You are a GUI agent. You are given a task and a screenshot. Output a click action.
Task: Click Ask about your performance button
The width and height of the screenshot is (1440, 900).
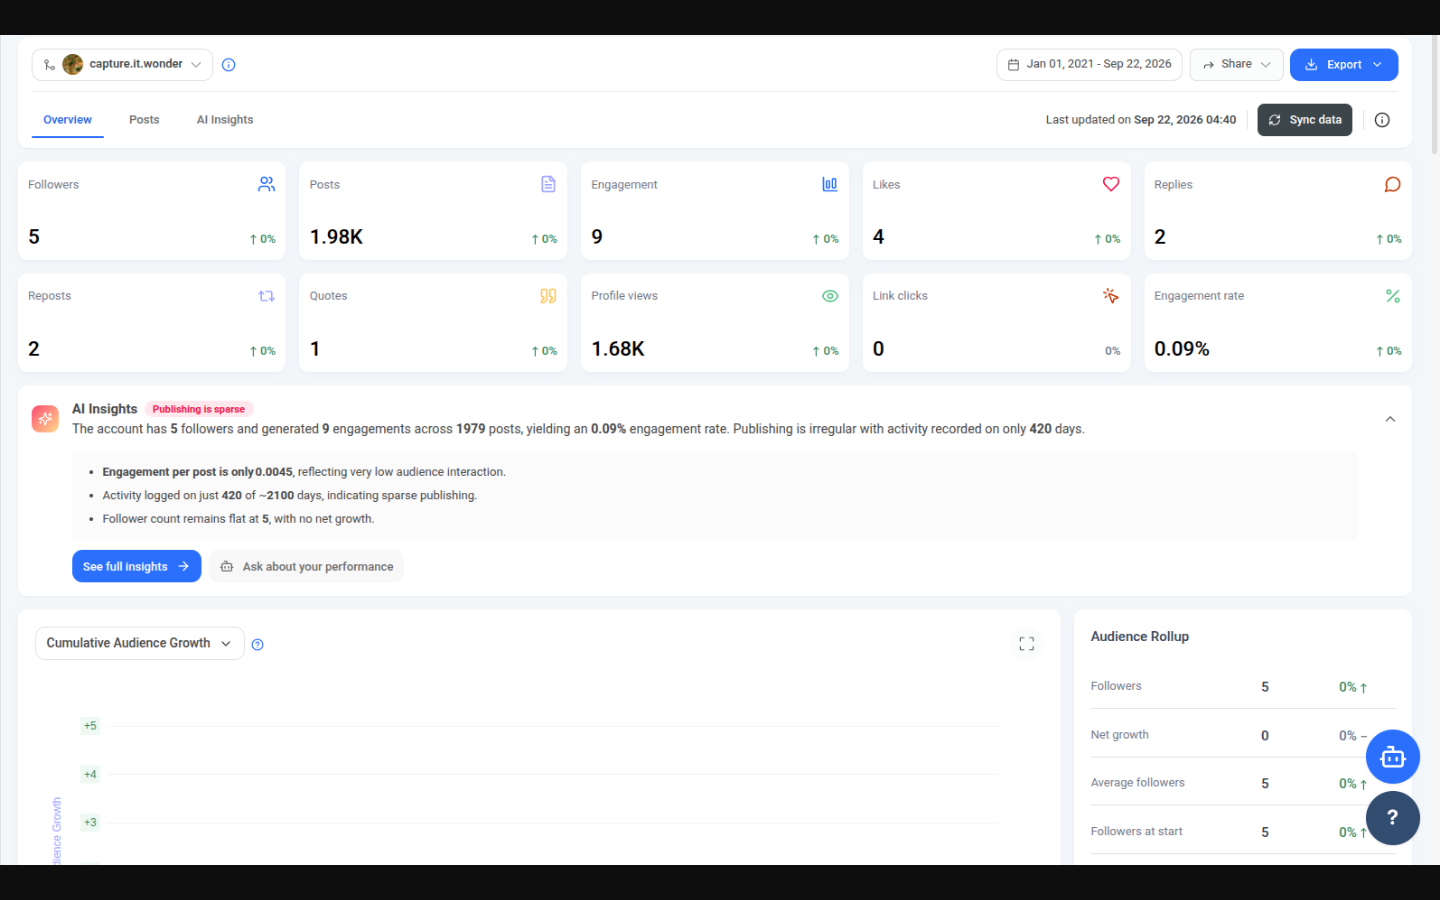[306, 566]
